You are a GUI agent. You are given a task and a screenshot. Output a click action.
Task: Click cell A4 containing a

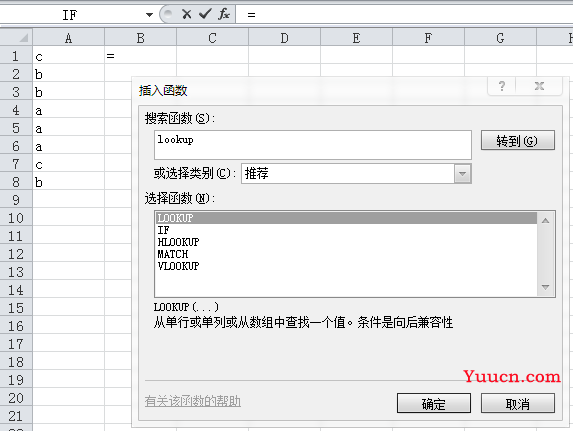pyautogui.click(x=68, y=110)
